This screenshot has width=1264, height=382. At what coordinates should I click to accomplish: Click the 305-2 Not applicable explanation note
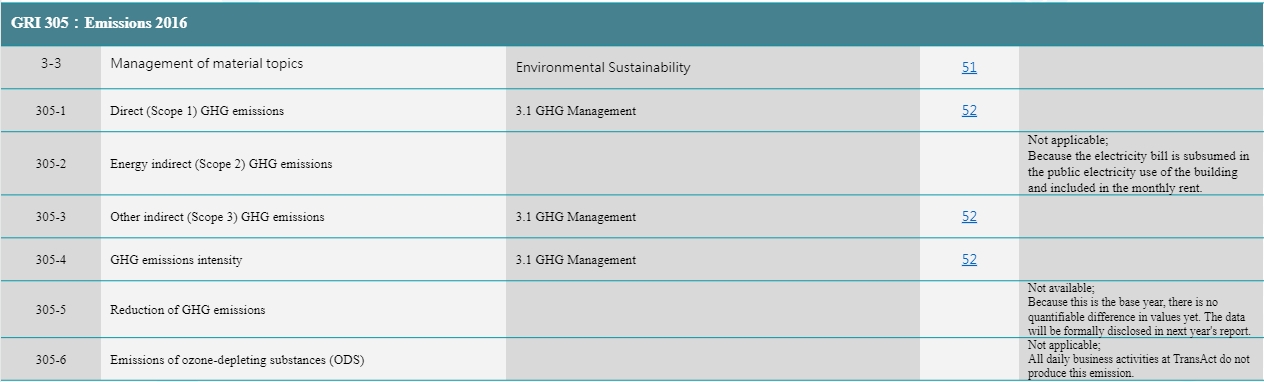[1139, 164]
